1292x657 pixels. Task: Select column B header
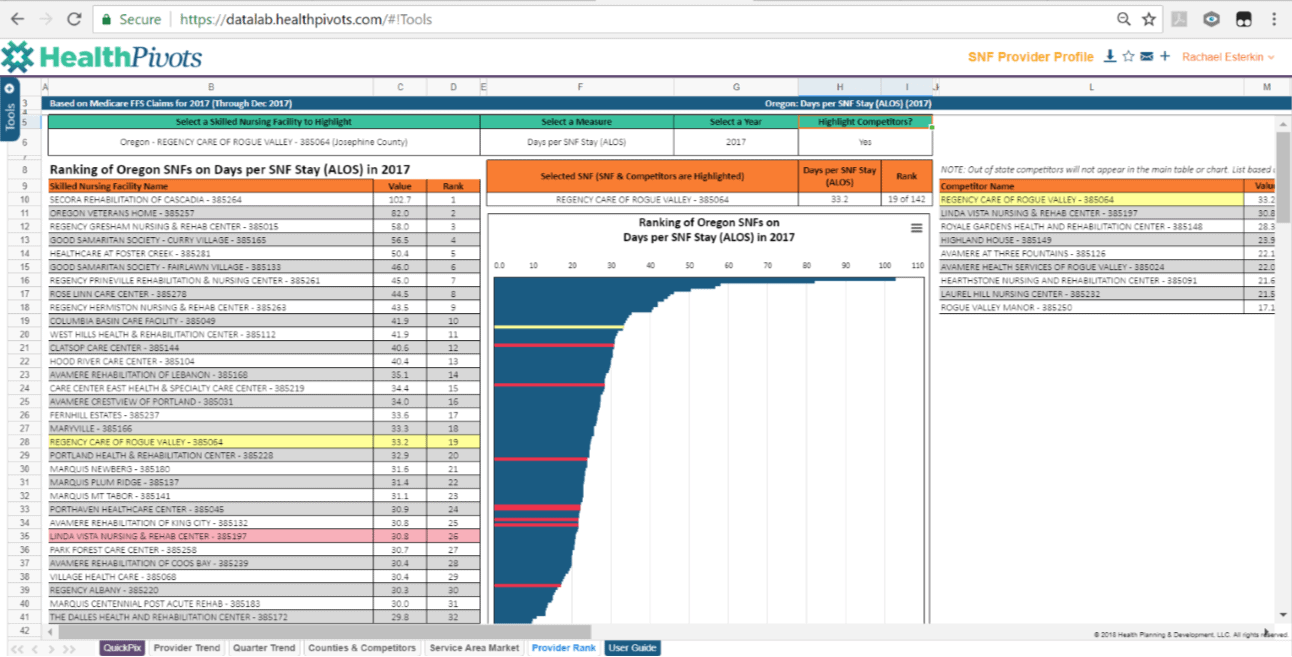211,88
